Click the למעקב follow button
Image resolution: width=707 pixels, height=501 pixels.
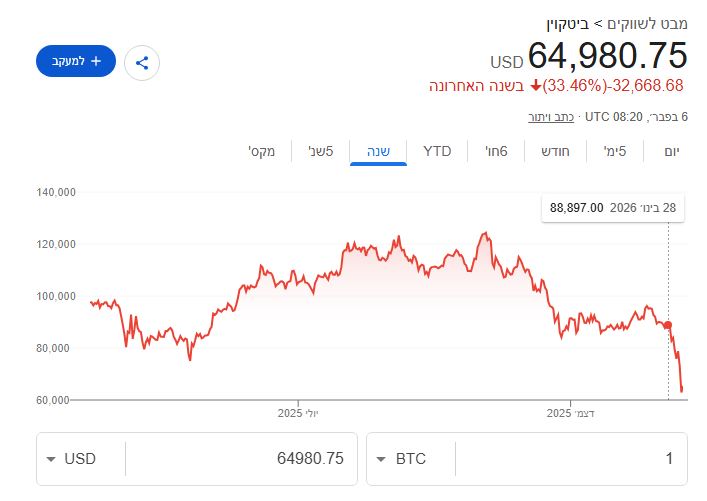point(76,61)
